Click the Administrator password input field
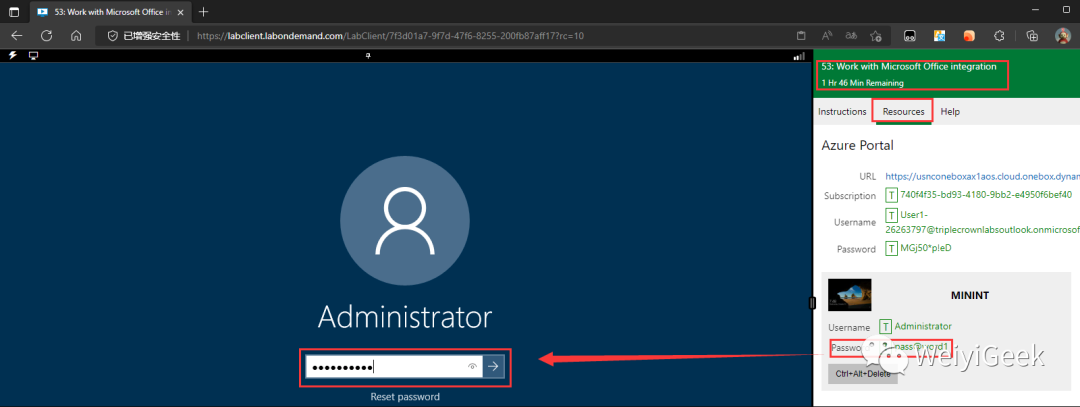 coord(394,367)
